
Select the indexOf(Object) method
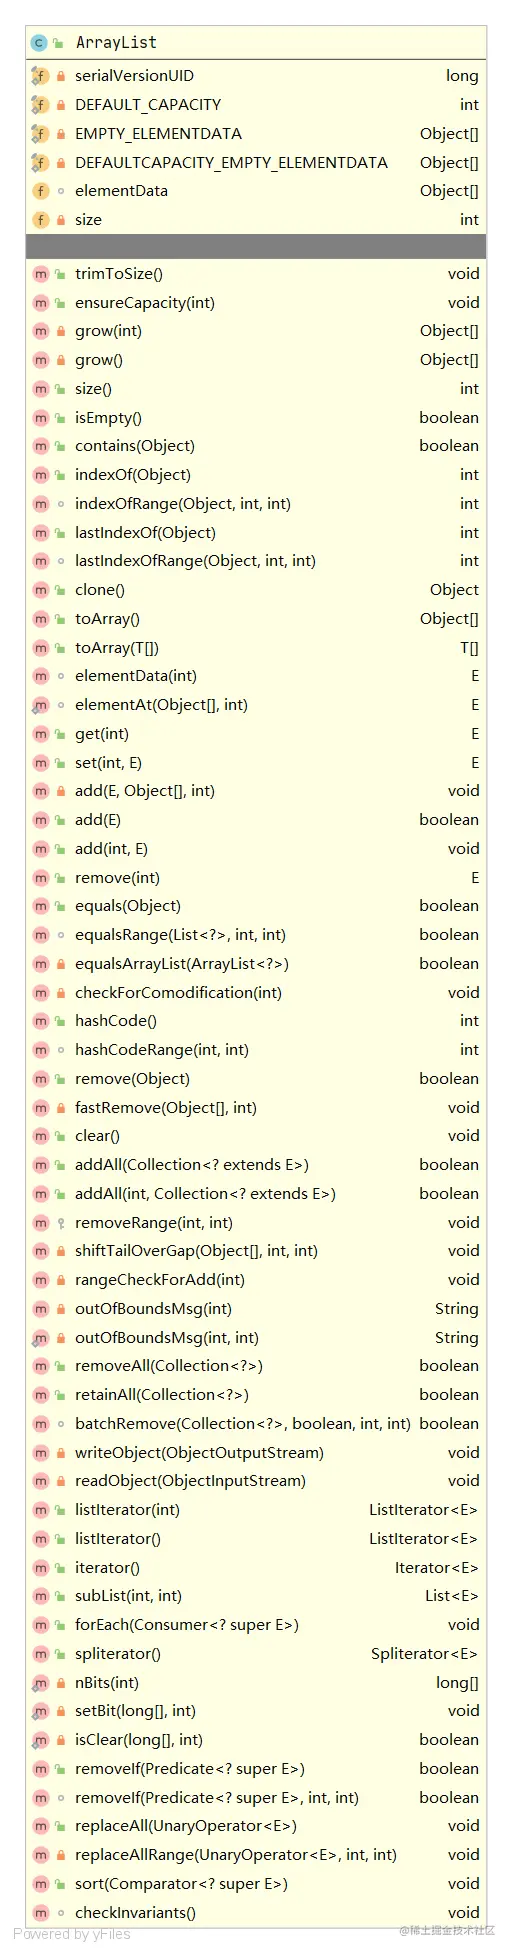point(133,475)
